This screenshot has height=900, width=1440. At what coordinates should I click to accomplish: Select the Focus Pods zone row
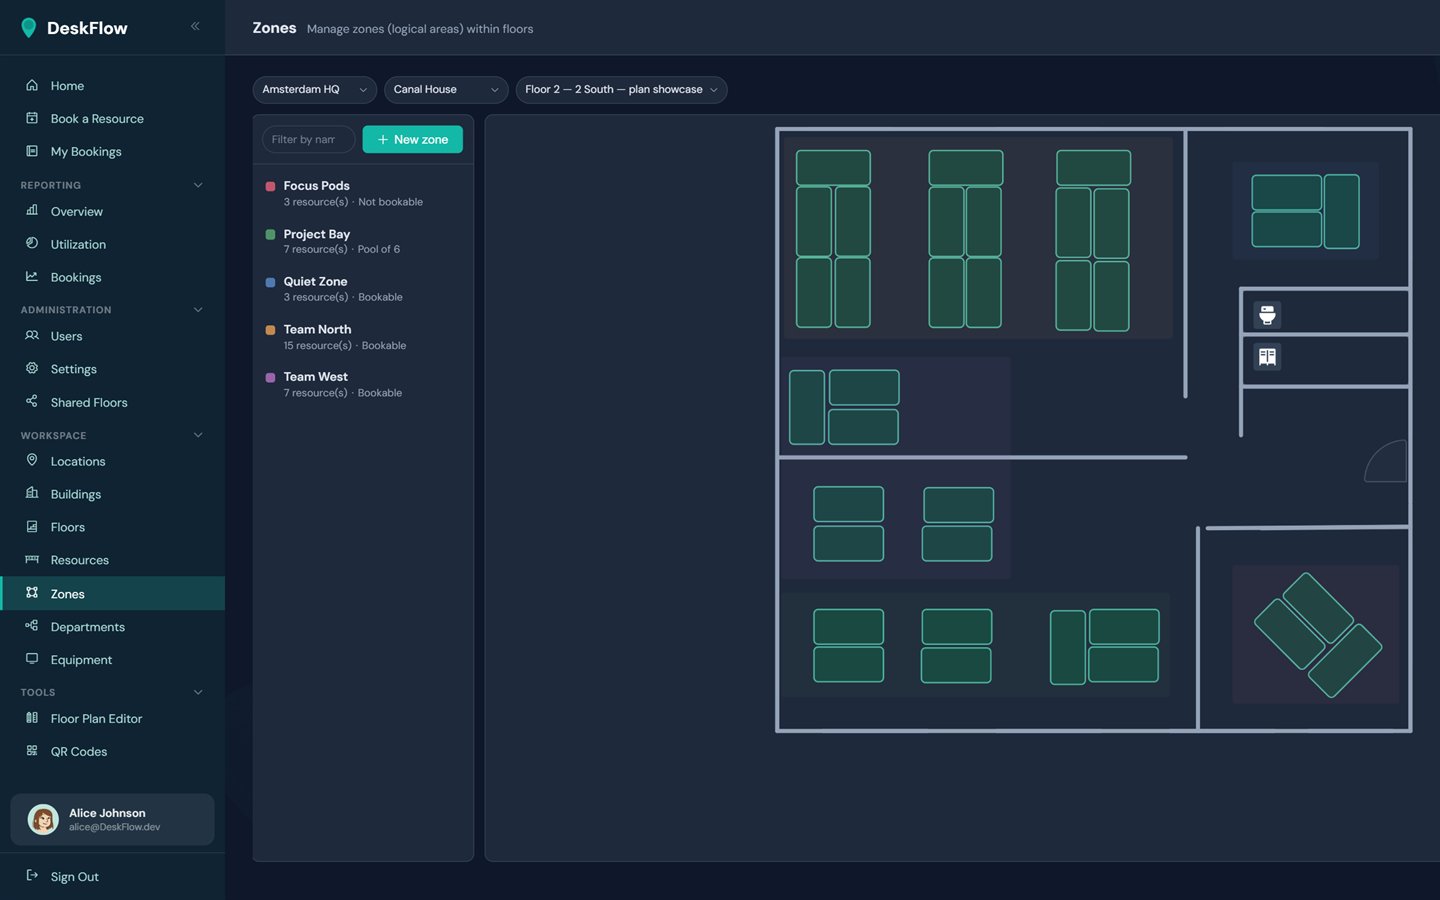click(363, 193)
